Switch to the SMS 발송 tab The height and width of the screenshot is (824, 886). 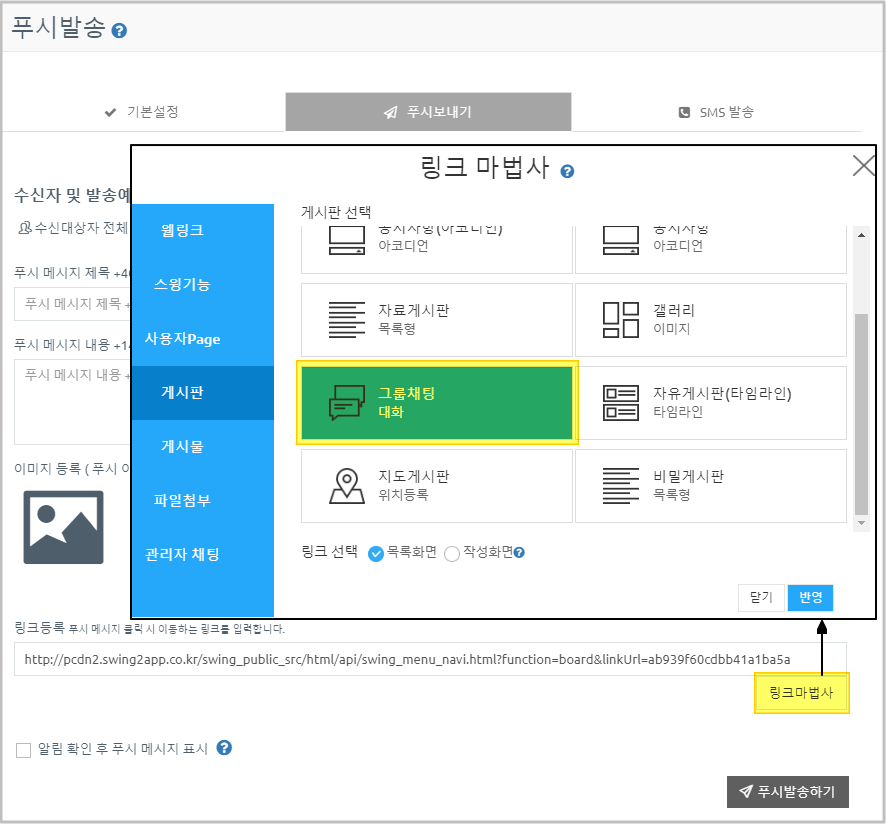pos(716,112)
